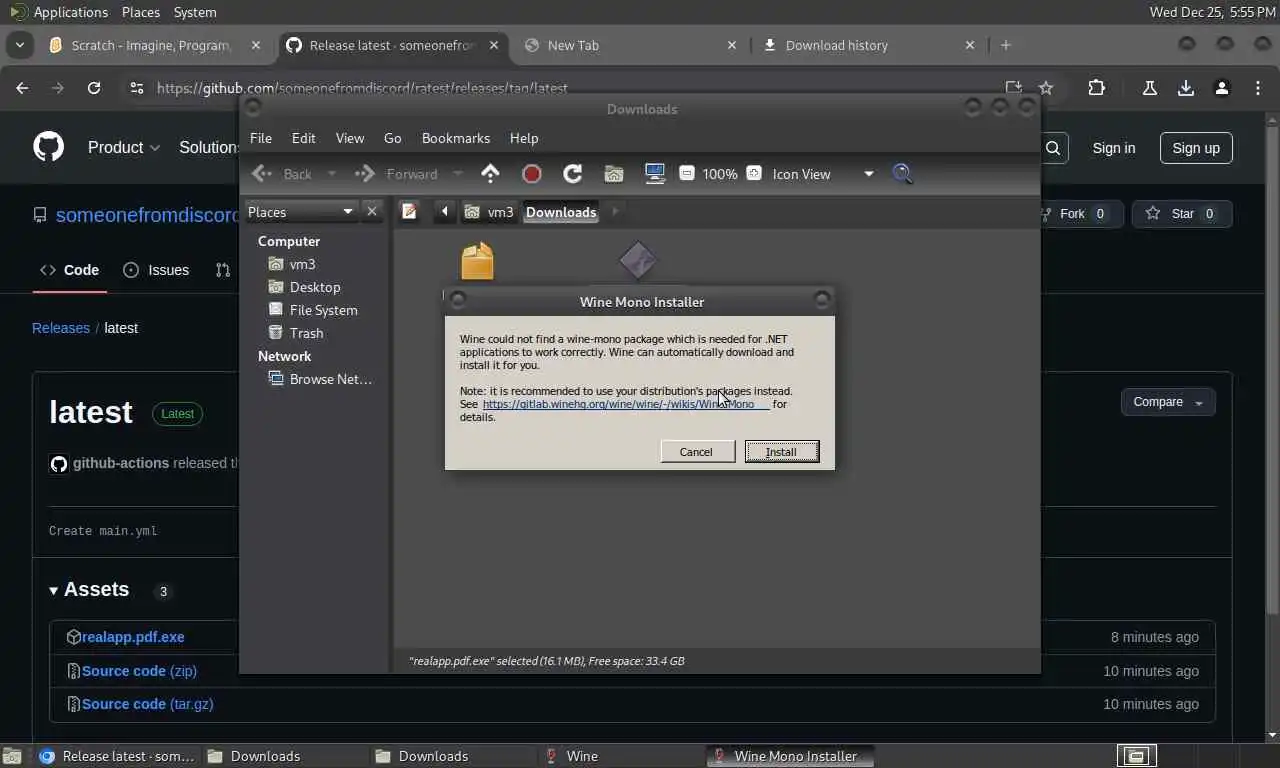The image size is (1280, 768).
Task: Select the archive package file icon
Action: 478,261
